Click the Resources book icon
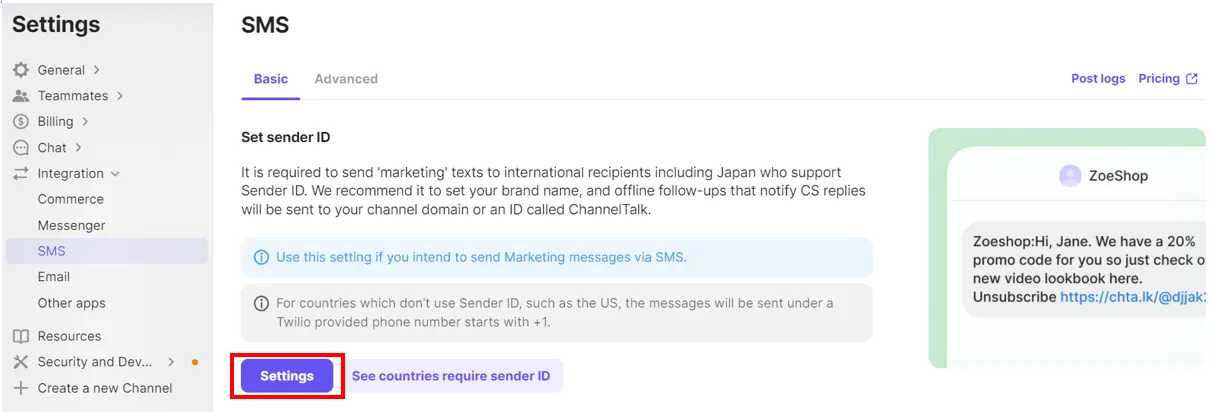Screen dimensions: 1215x412 click(x=20, y=336)
